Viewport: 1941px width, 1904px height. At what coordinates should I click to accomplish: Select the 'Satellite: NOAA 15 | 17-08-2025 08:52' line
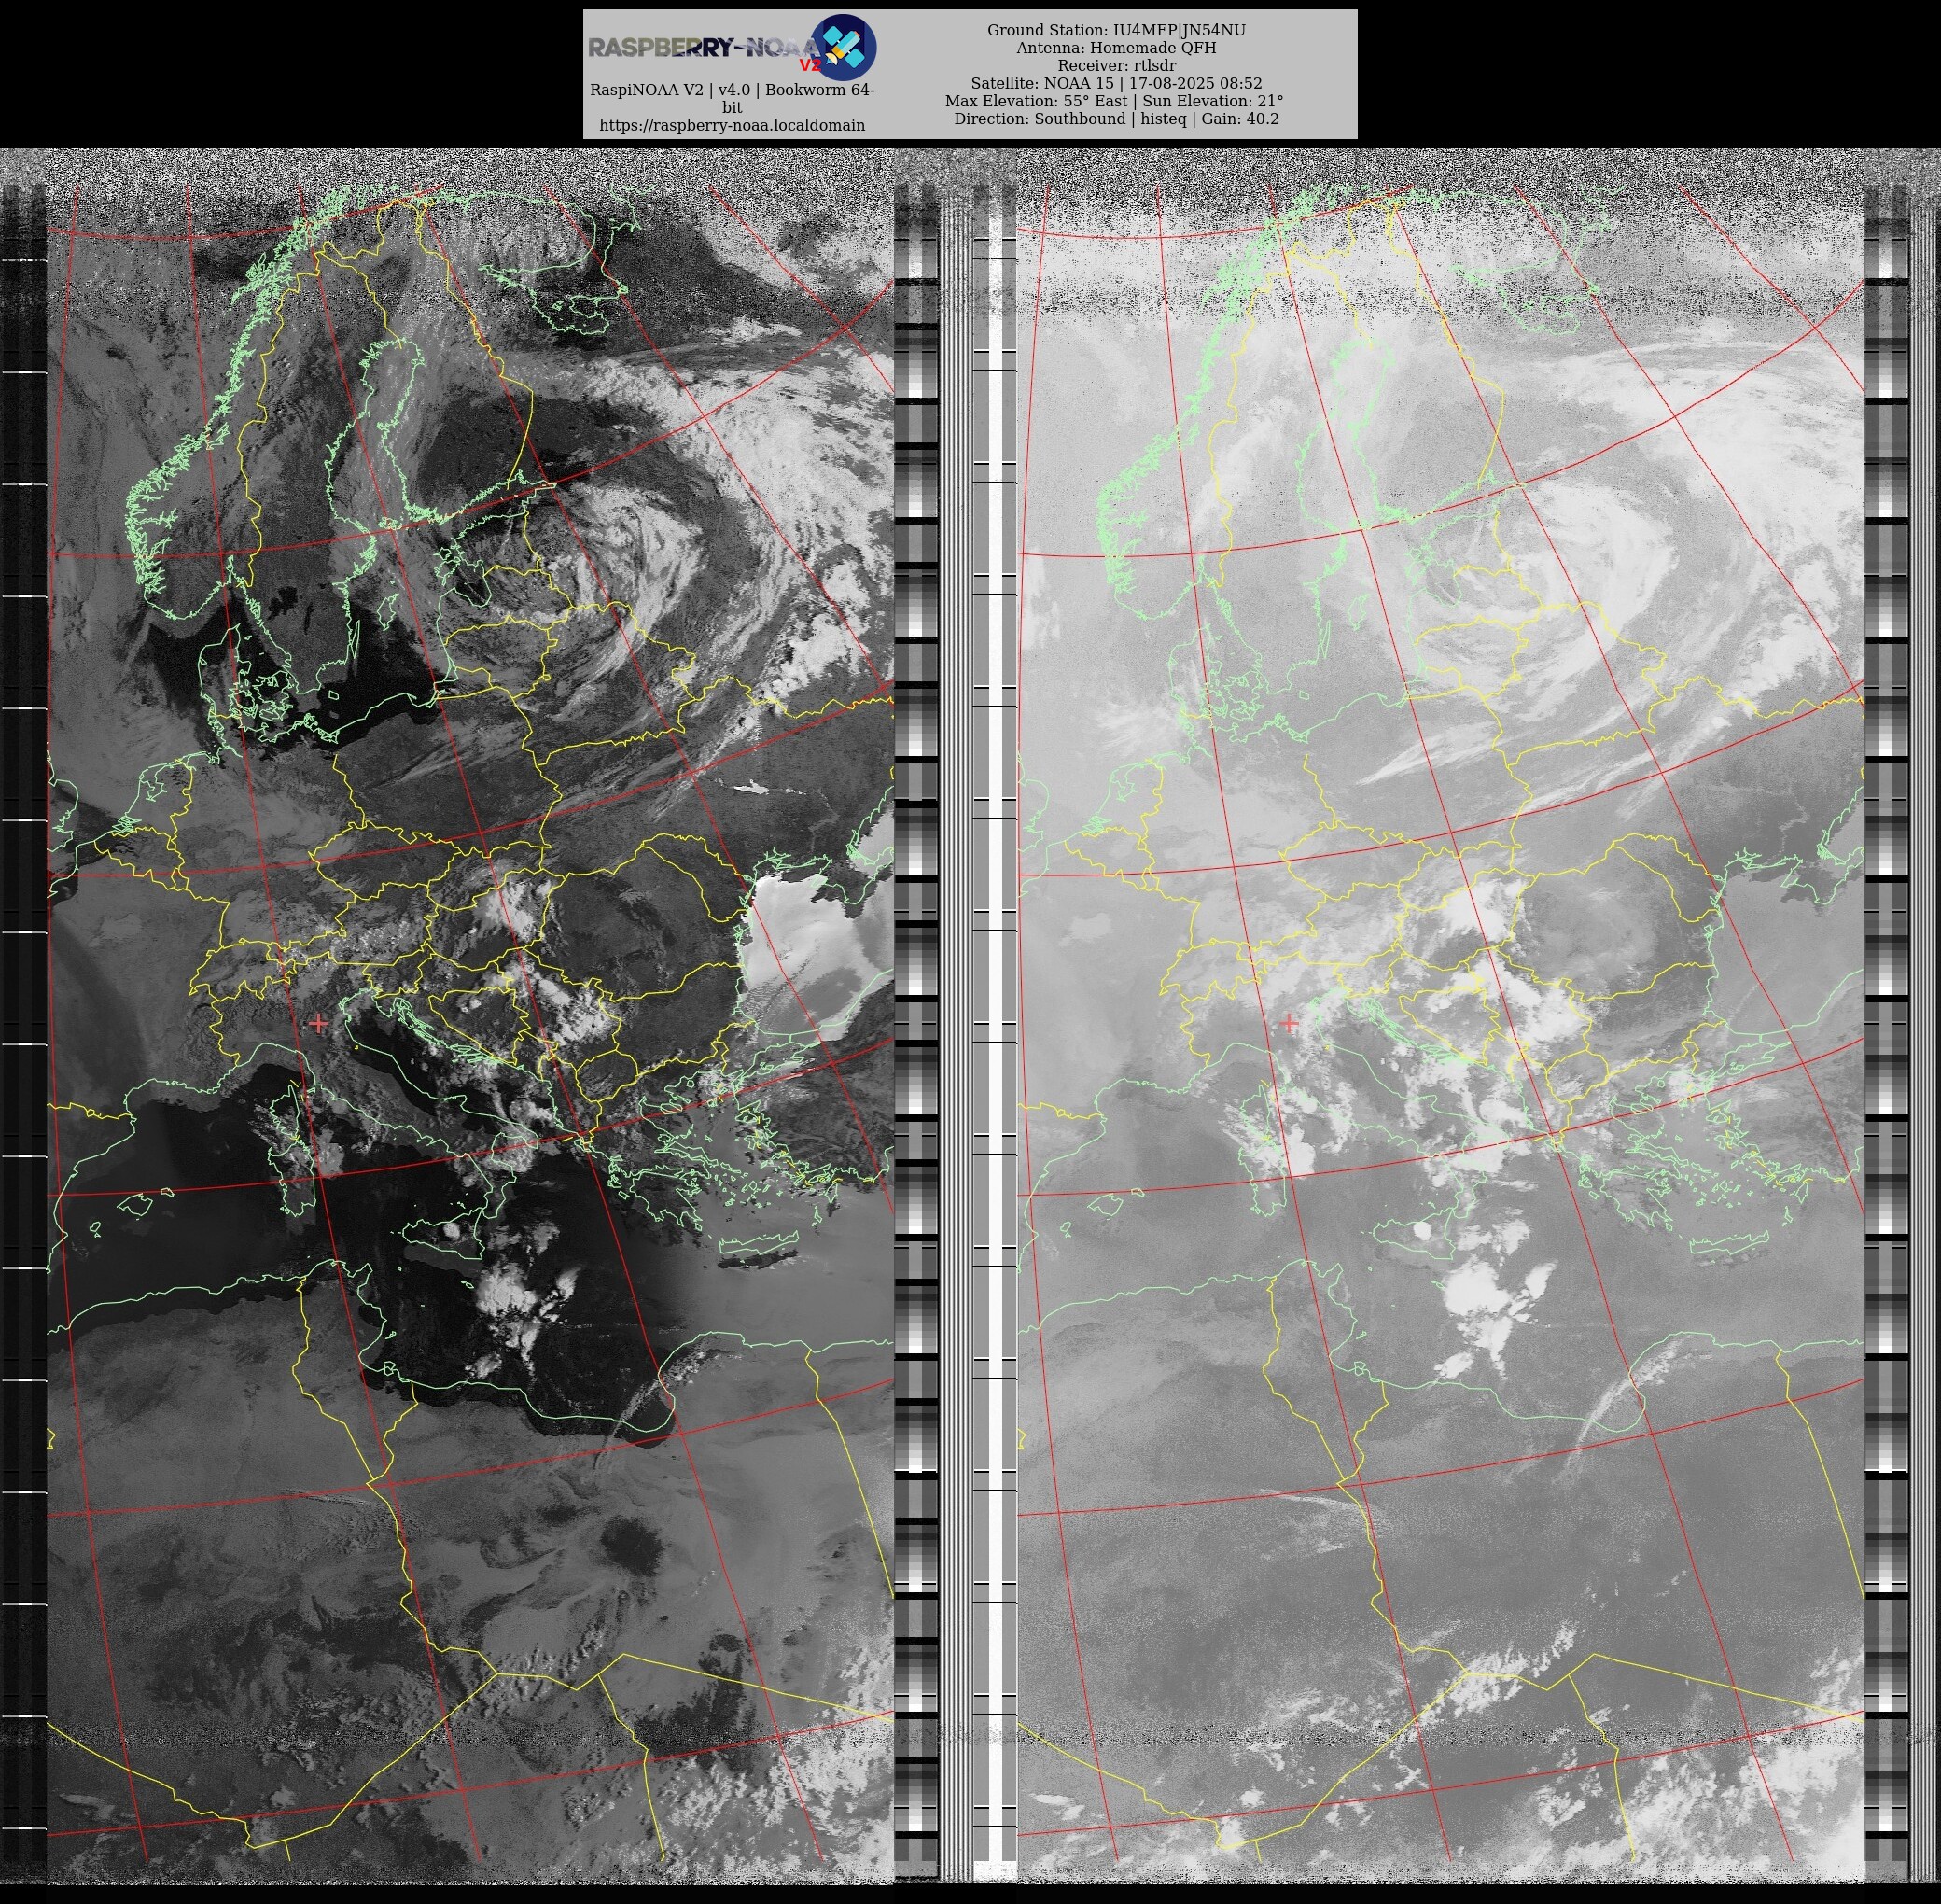click(1116, 84)
